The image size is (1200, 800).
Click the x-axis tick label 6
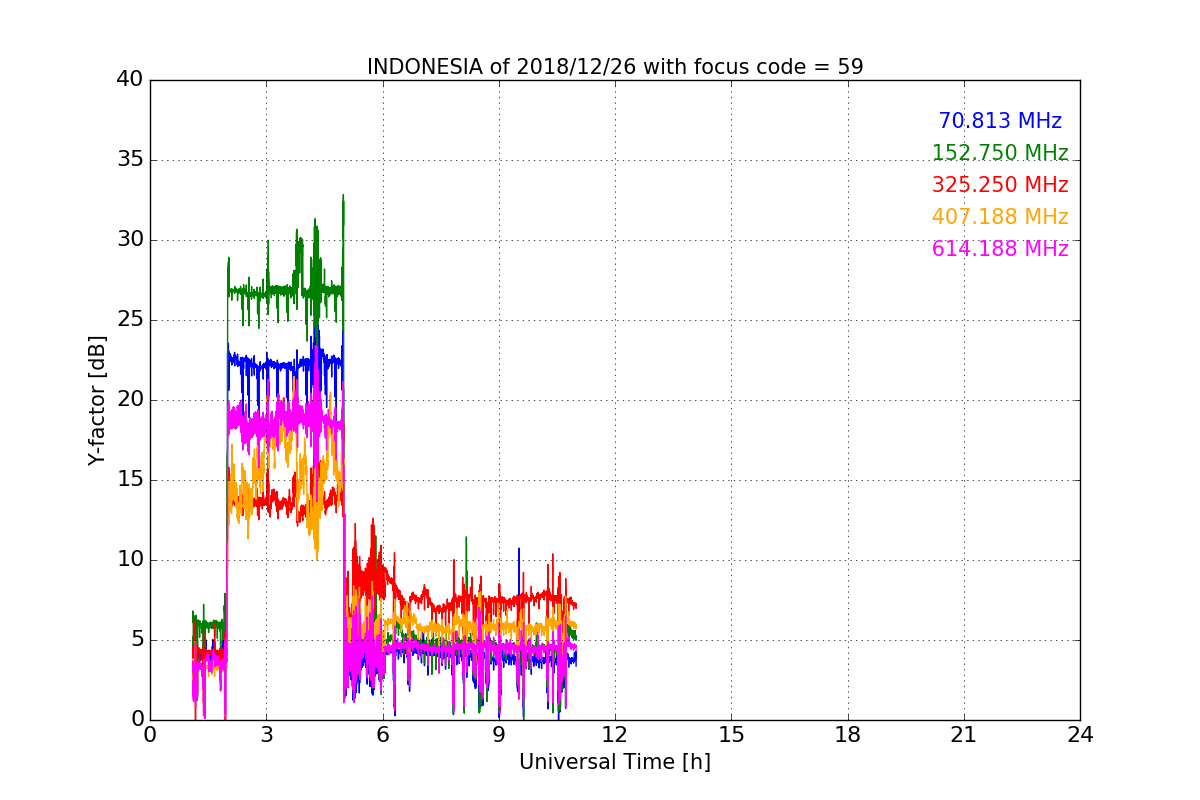click(383, 734)
